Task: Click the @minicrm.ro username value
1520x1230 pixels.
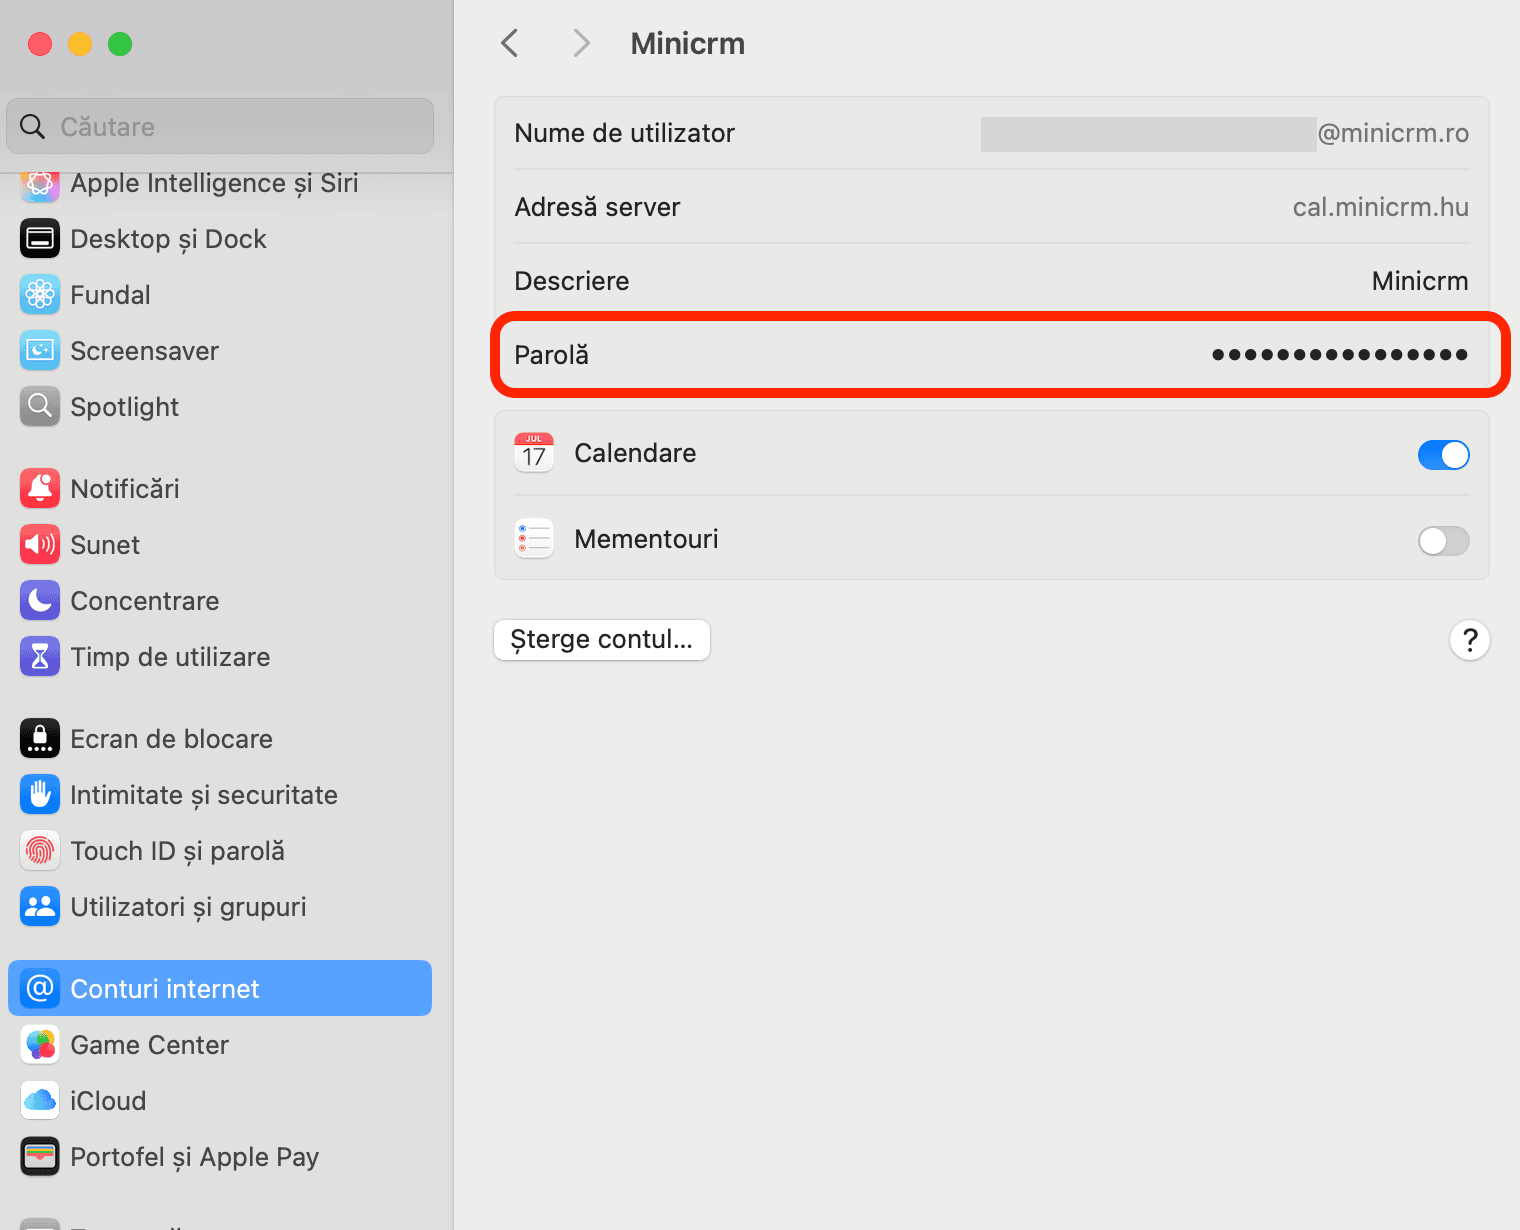Action: (x=1393, y=133)
